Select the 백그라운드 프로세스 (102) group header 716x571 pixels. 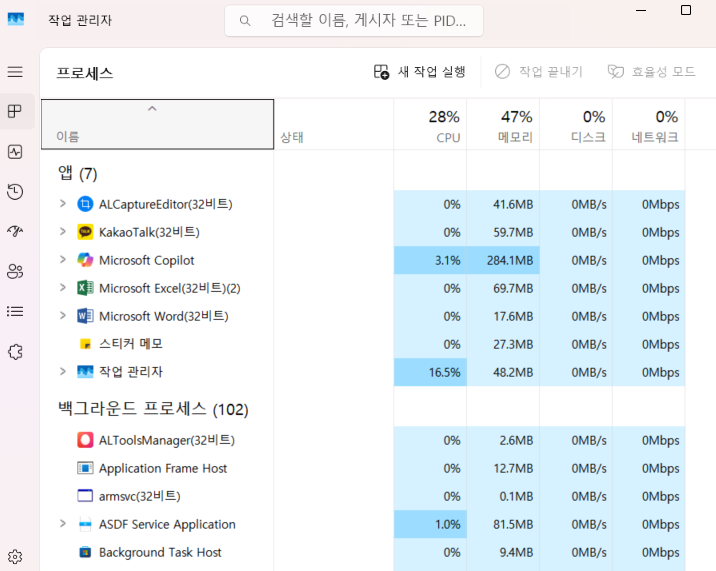(153, 408)
